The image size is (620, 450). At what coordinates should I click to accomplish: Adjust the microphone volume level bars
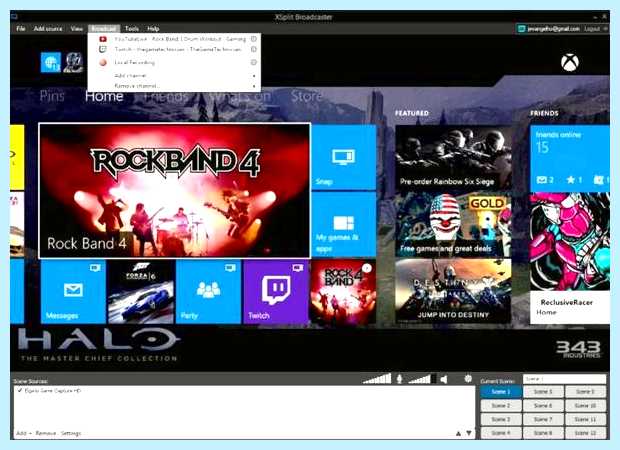377,379
